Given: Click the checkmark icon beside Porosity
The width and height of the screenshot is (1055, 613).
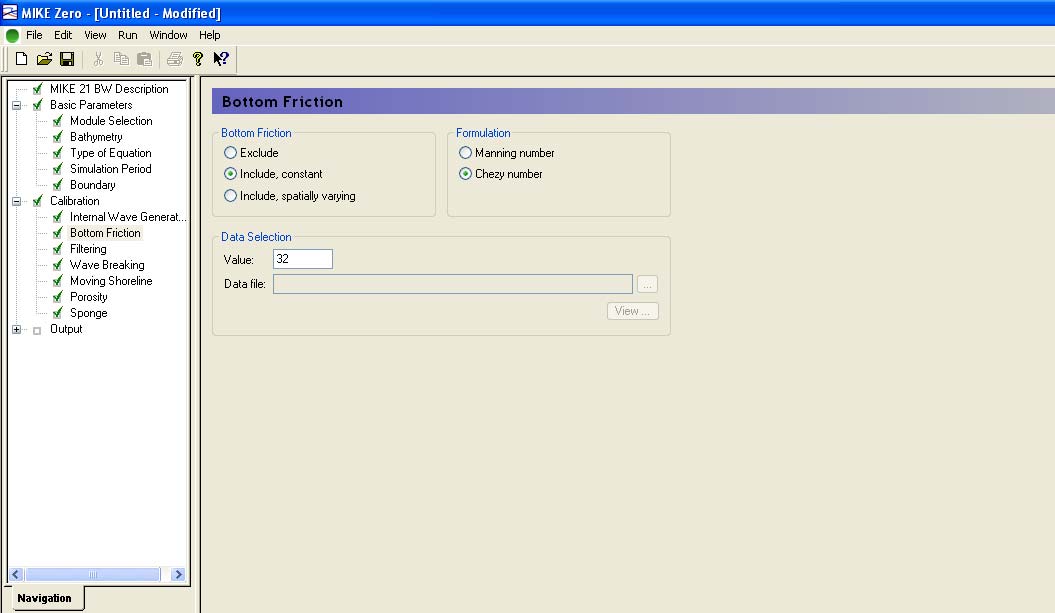Looking at the screenshot, I should point(58,297).
